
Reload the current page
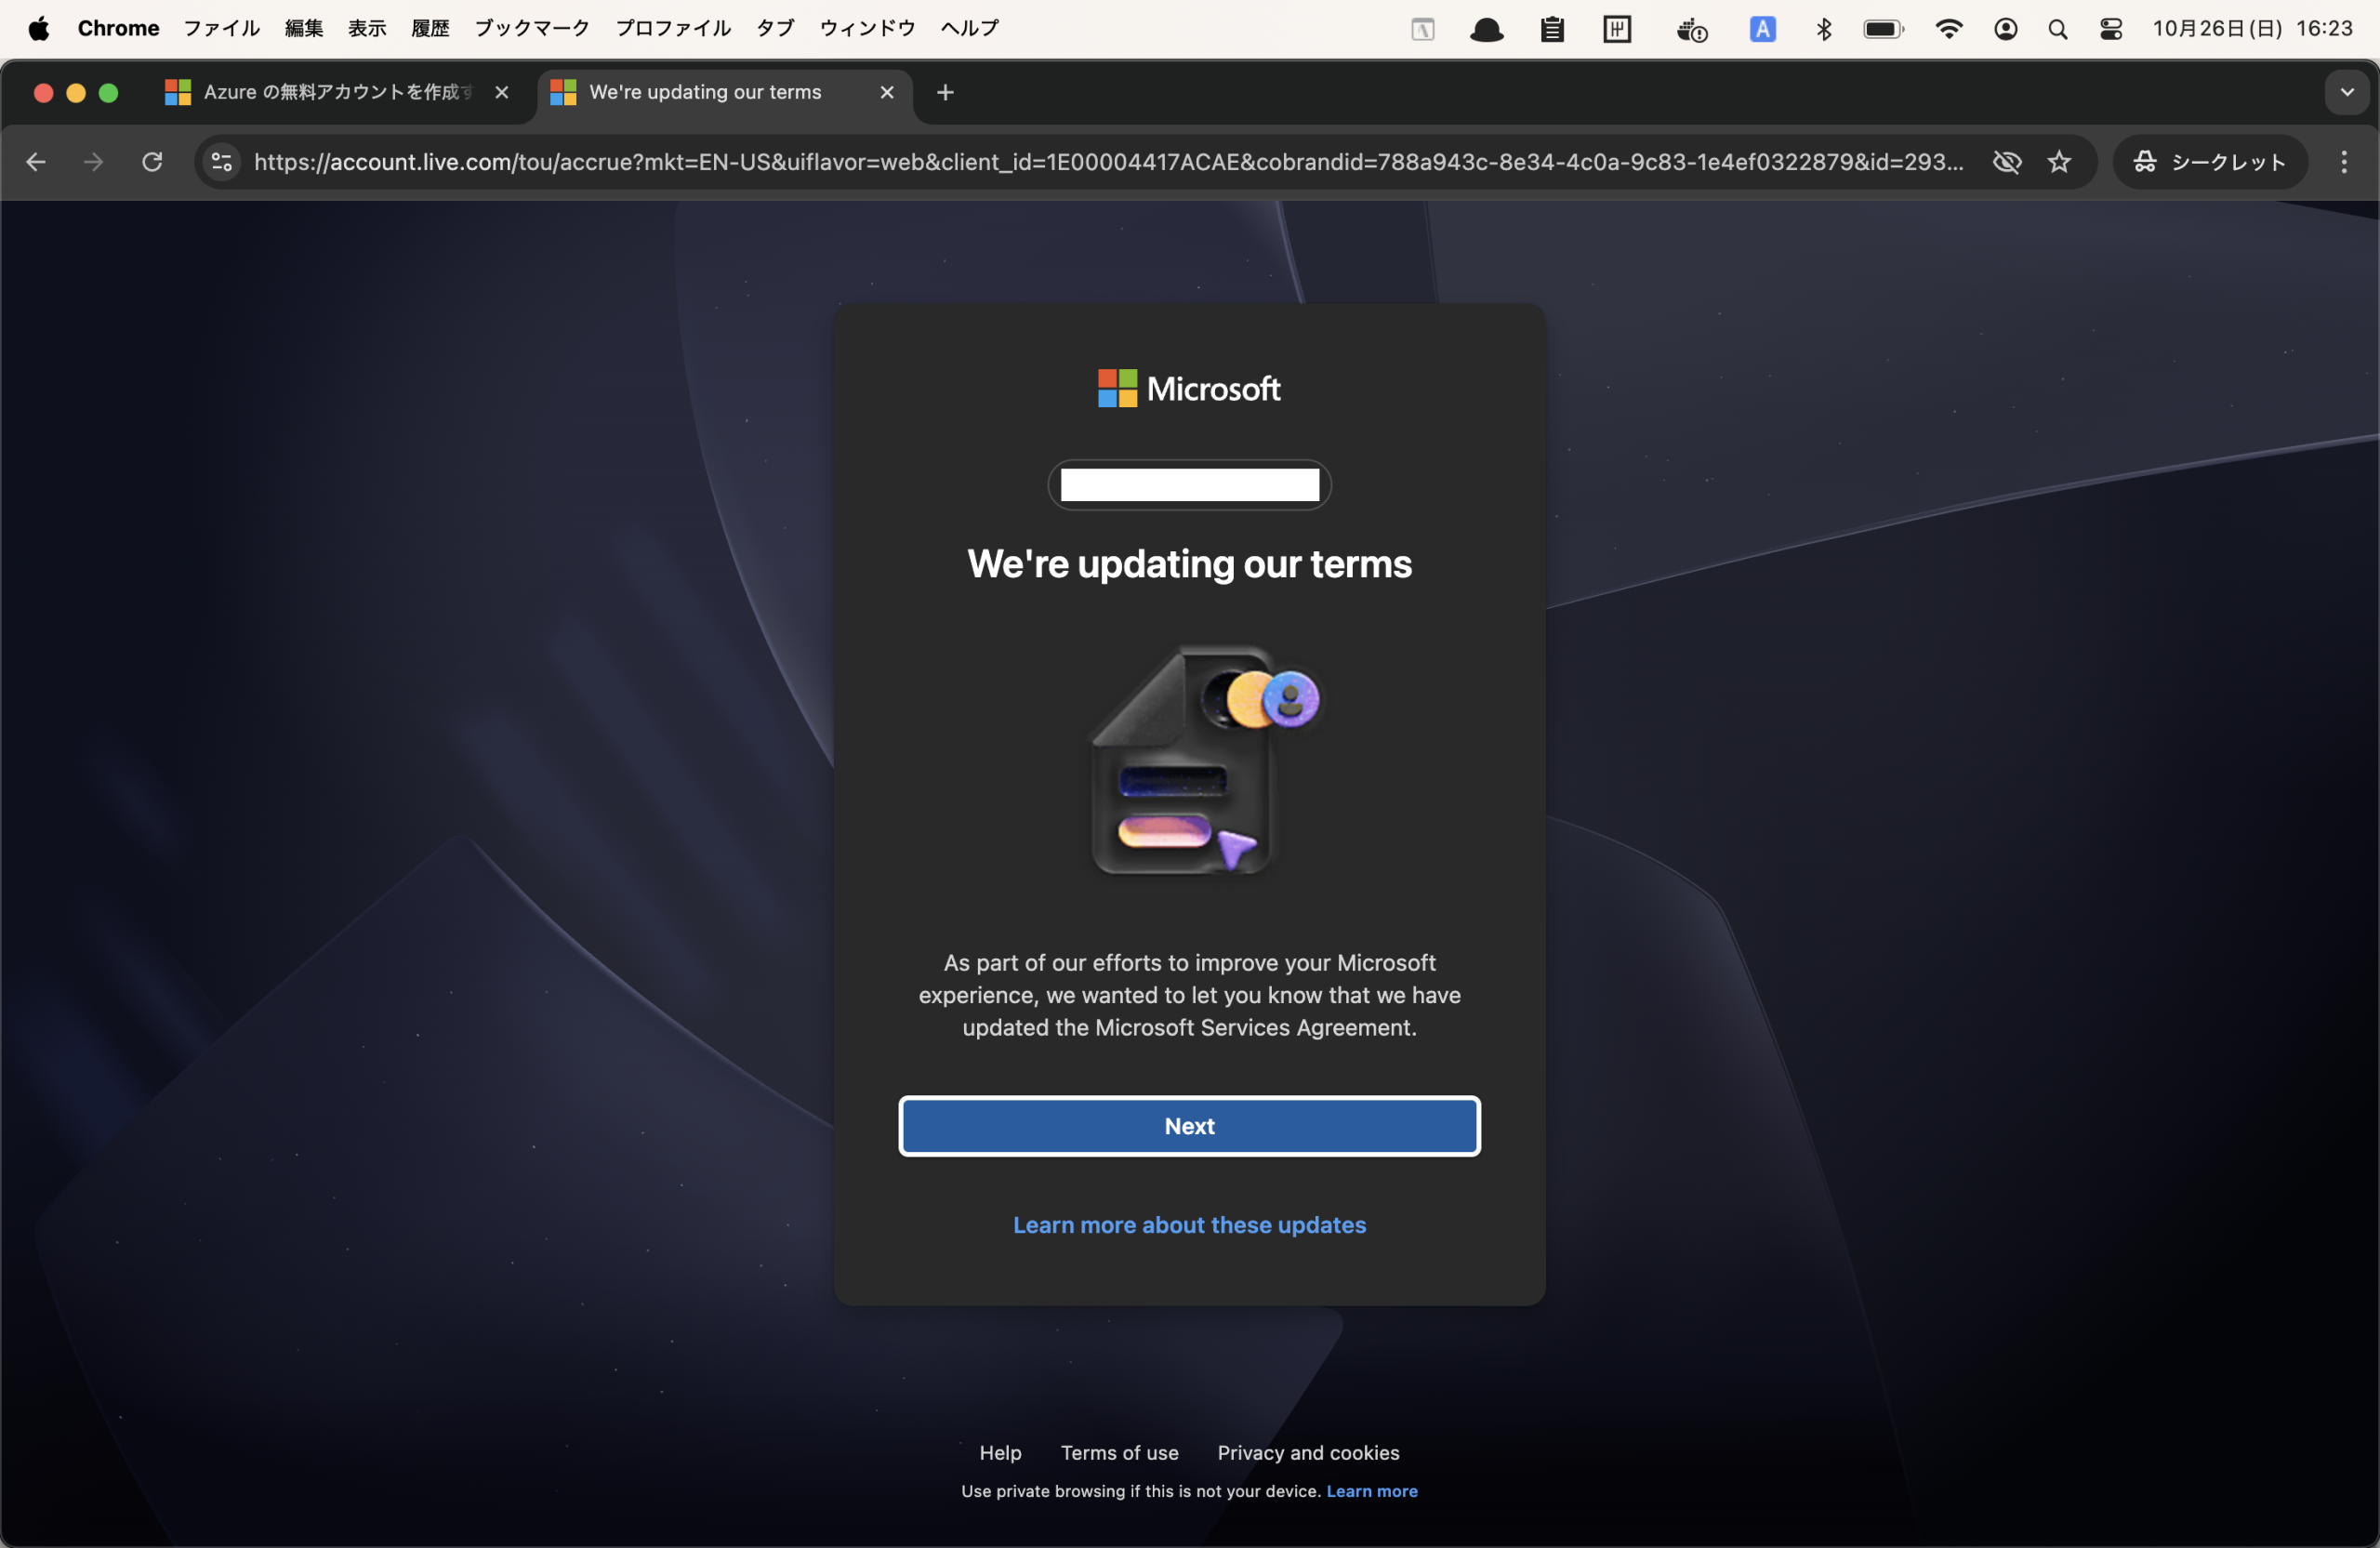click(x=152, y=162)
